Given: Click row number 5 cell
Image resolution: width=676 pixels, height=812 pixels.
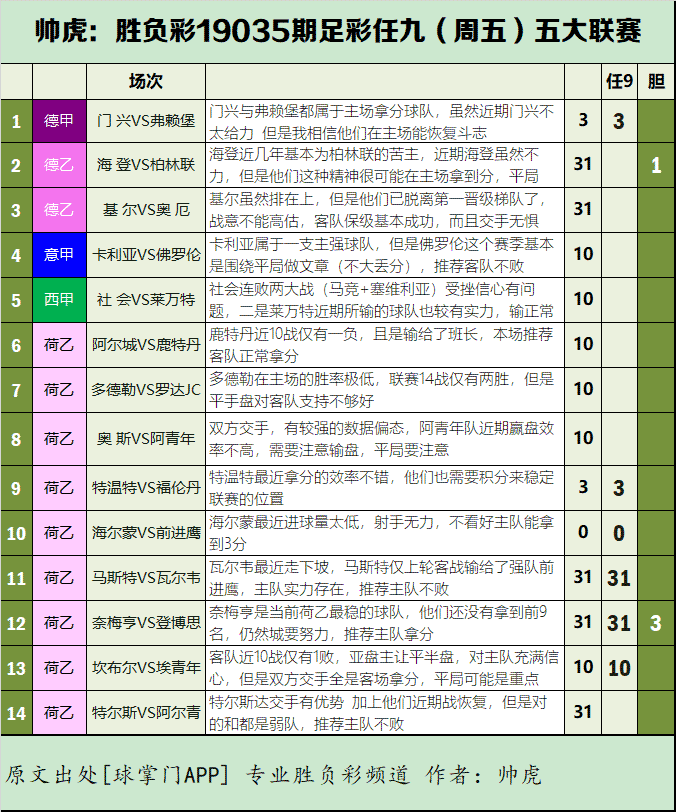Looking at the screenshot, I should point(16,300).
